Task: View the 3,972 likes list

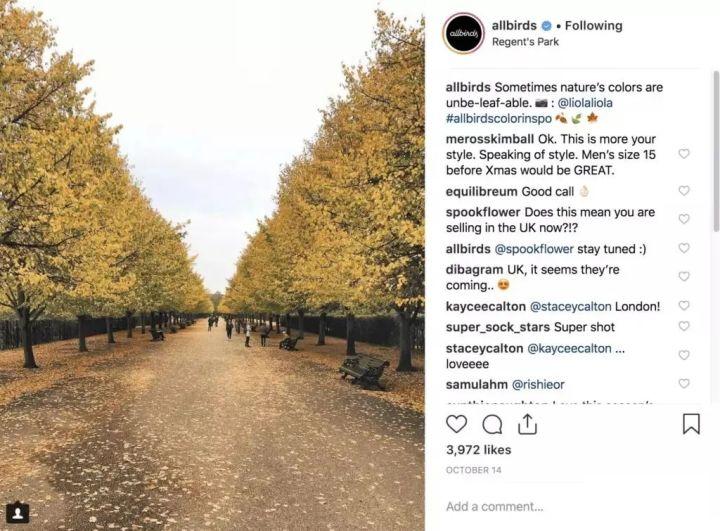Action: pos(478,450)
